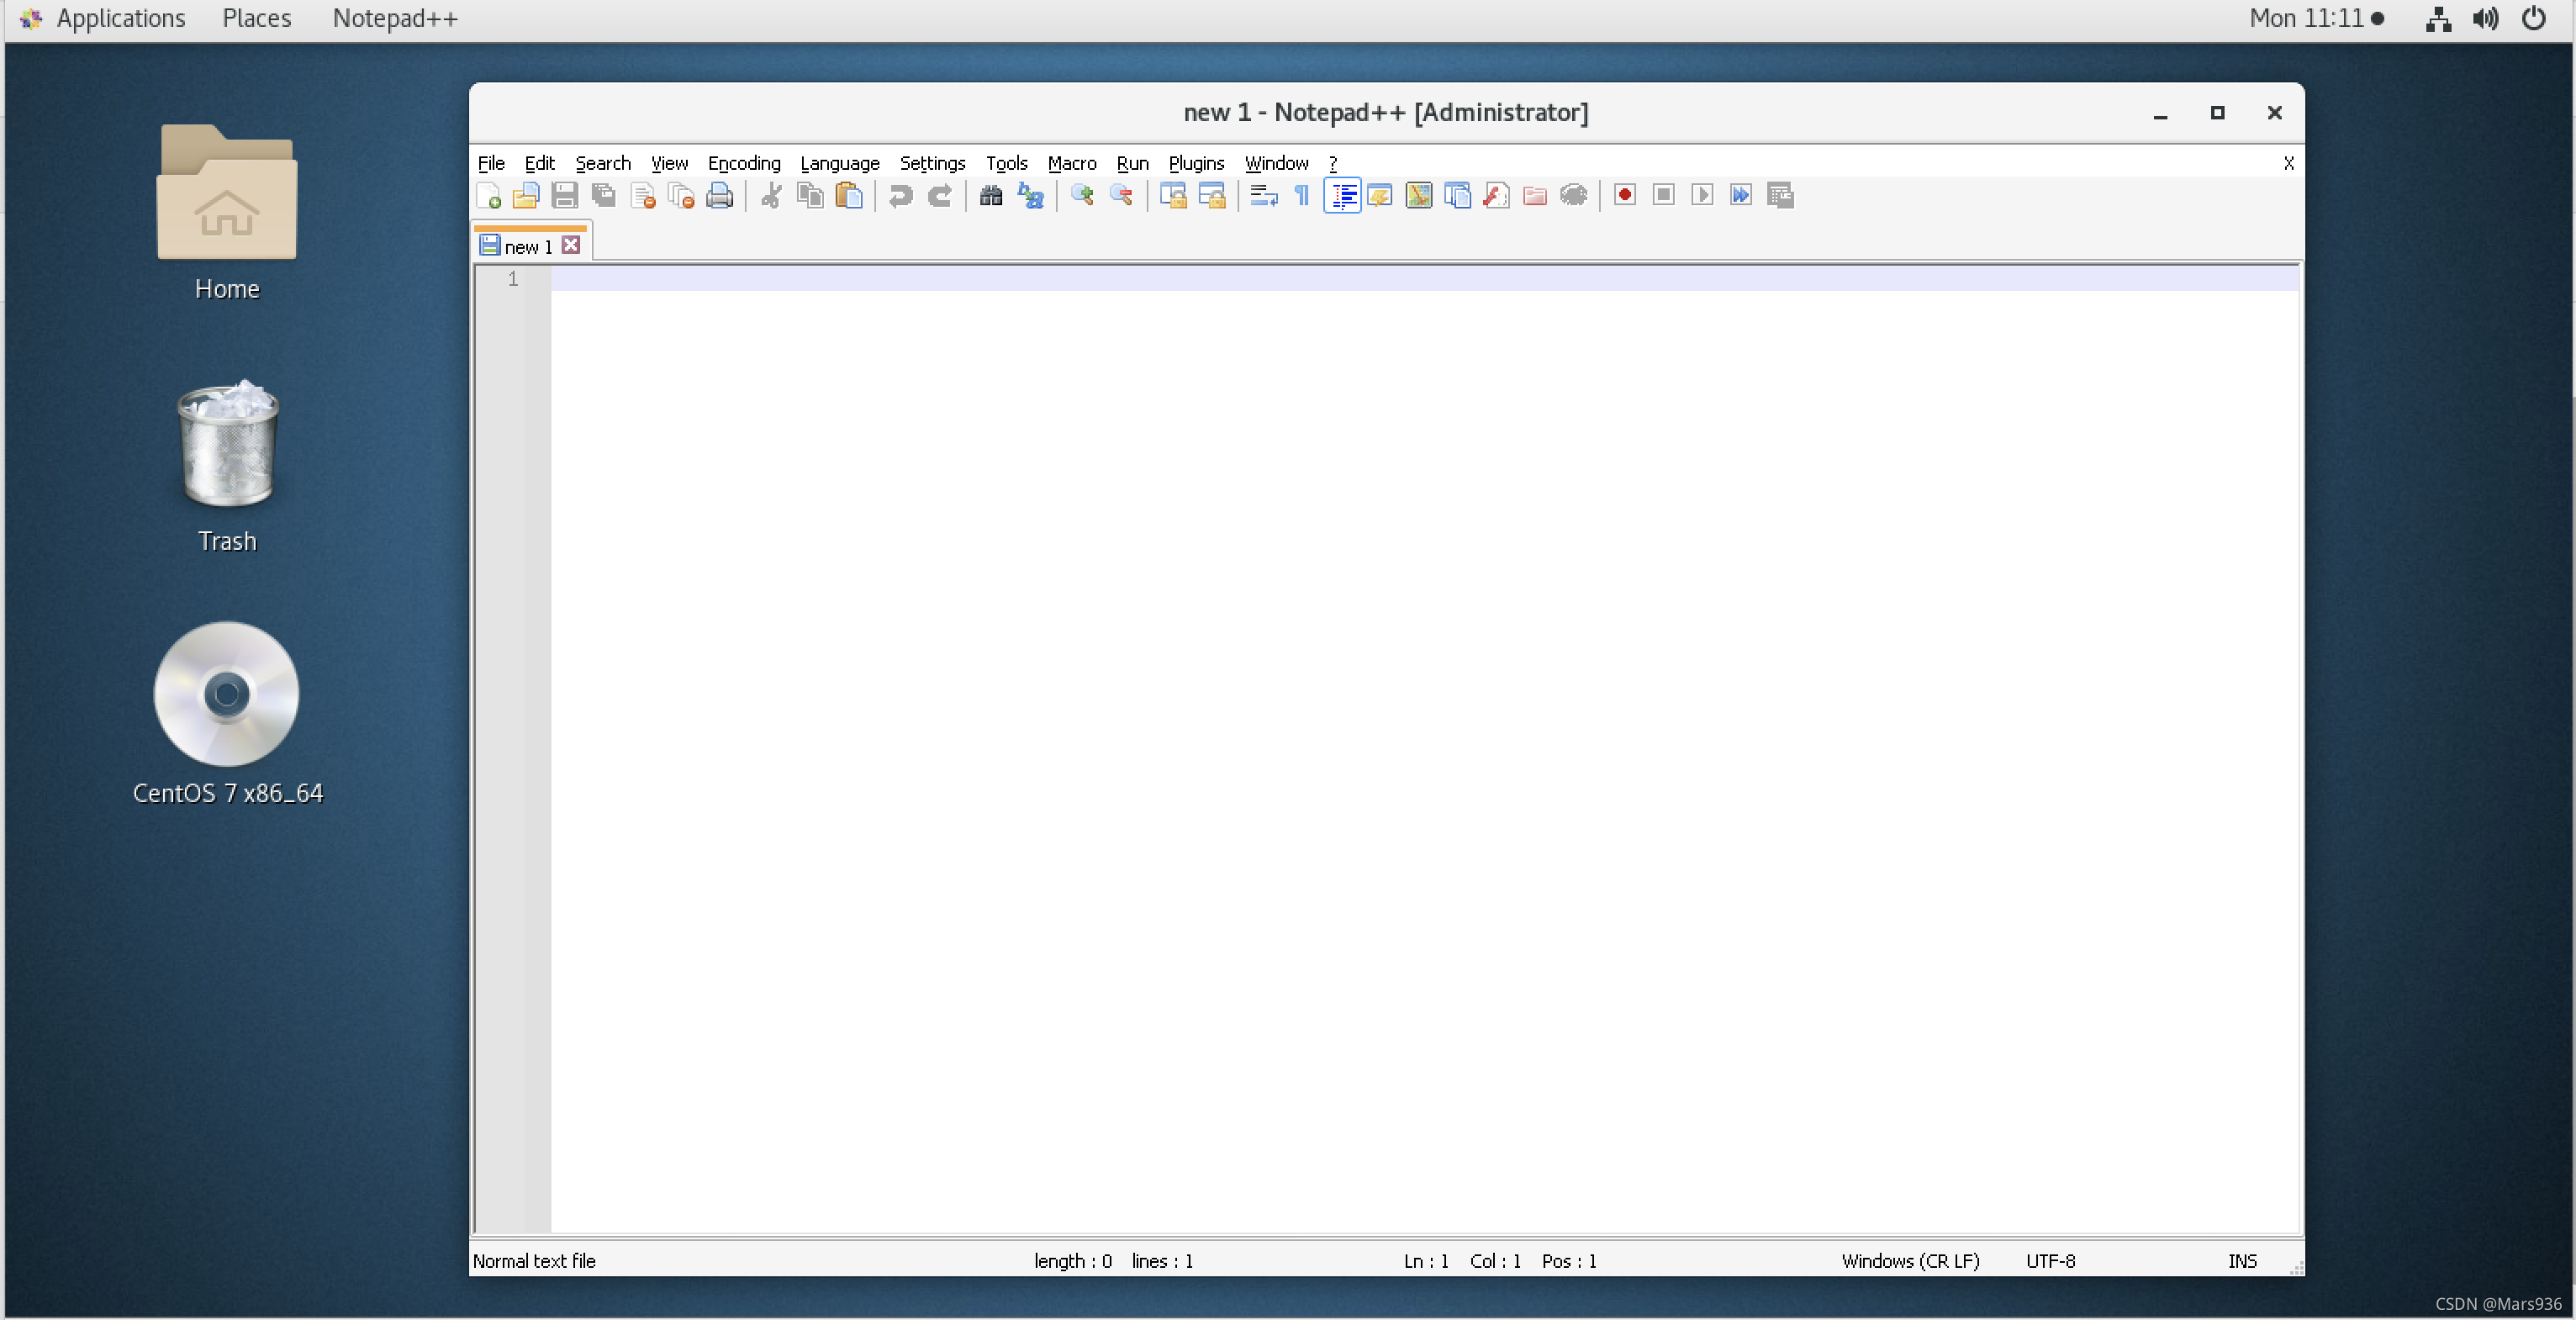This screenshot has height=1320, width=2576.
Task: Open the Tools menu
Action: point(1006,163)
